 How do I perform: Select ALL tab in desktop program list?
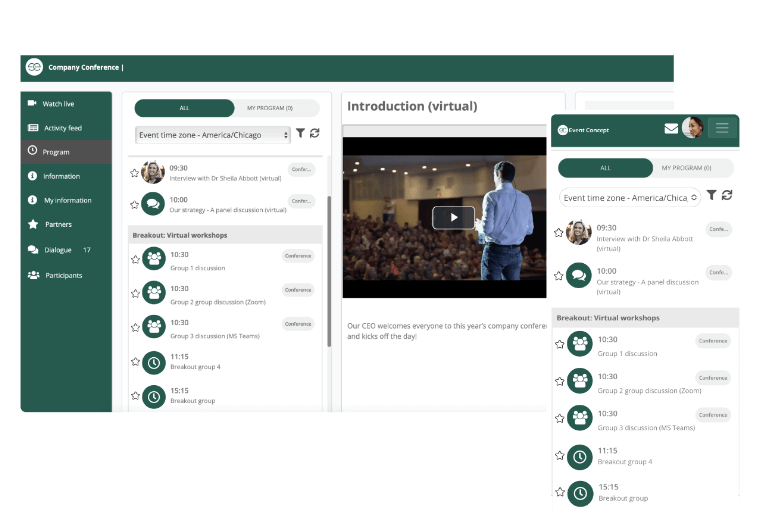(x=184, y=108)
